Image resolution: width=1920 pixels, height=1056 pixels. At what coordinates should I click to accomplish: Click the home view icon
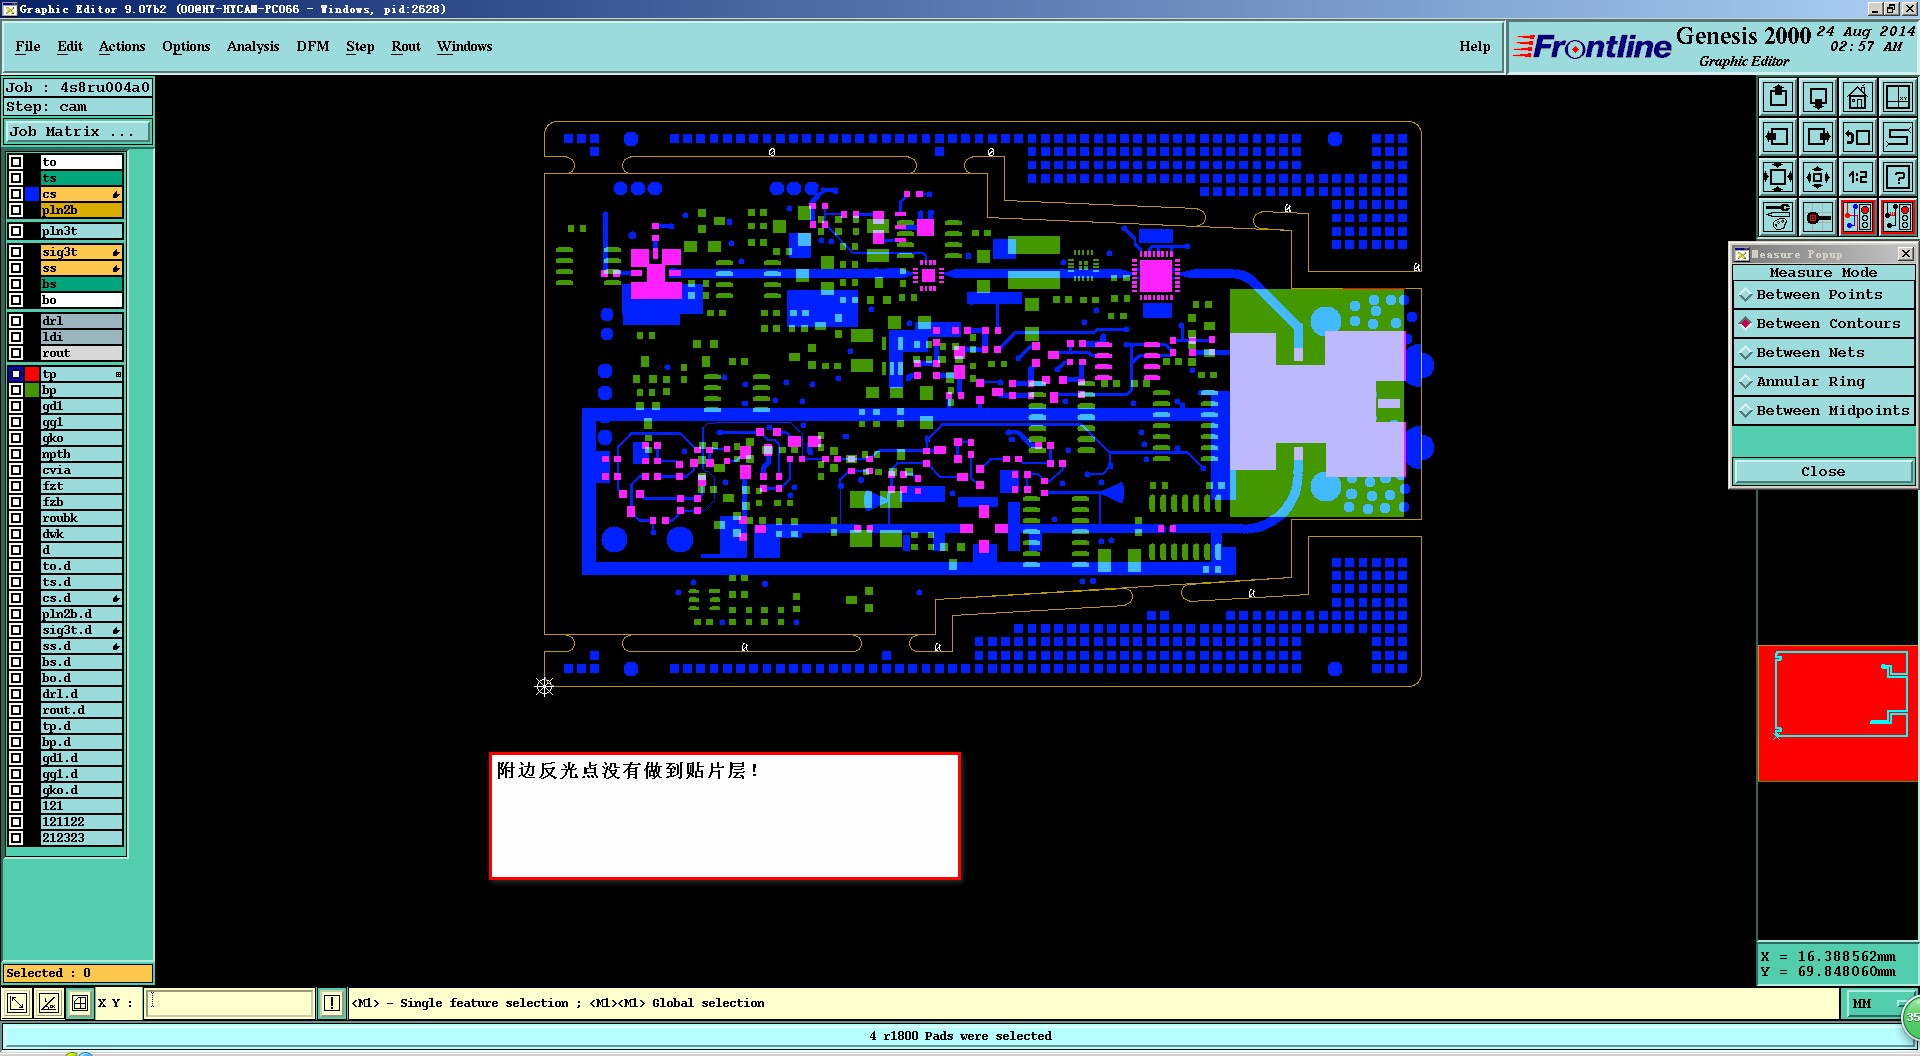click(1858, 97)
